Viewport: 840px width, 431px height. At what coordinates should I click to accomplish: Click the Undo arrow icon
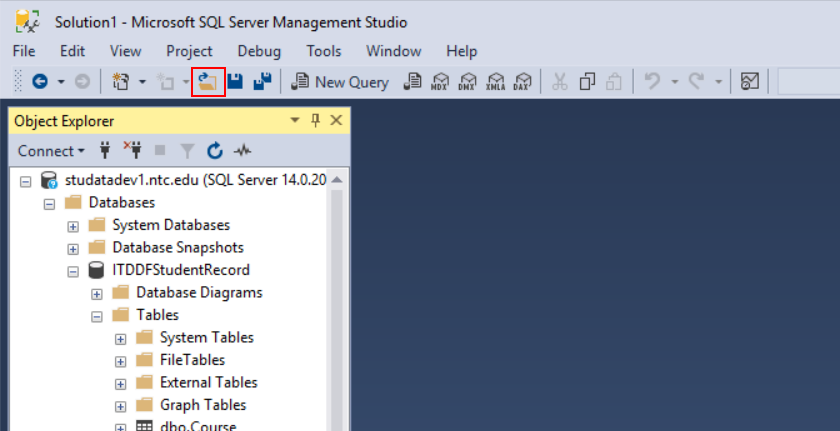tap(652, 82)
